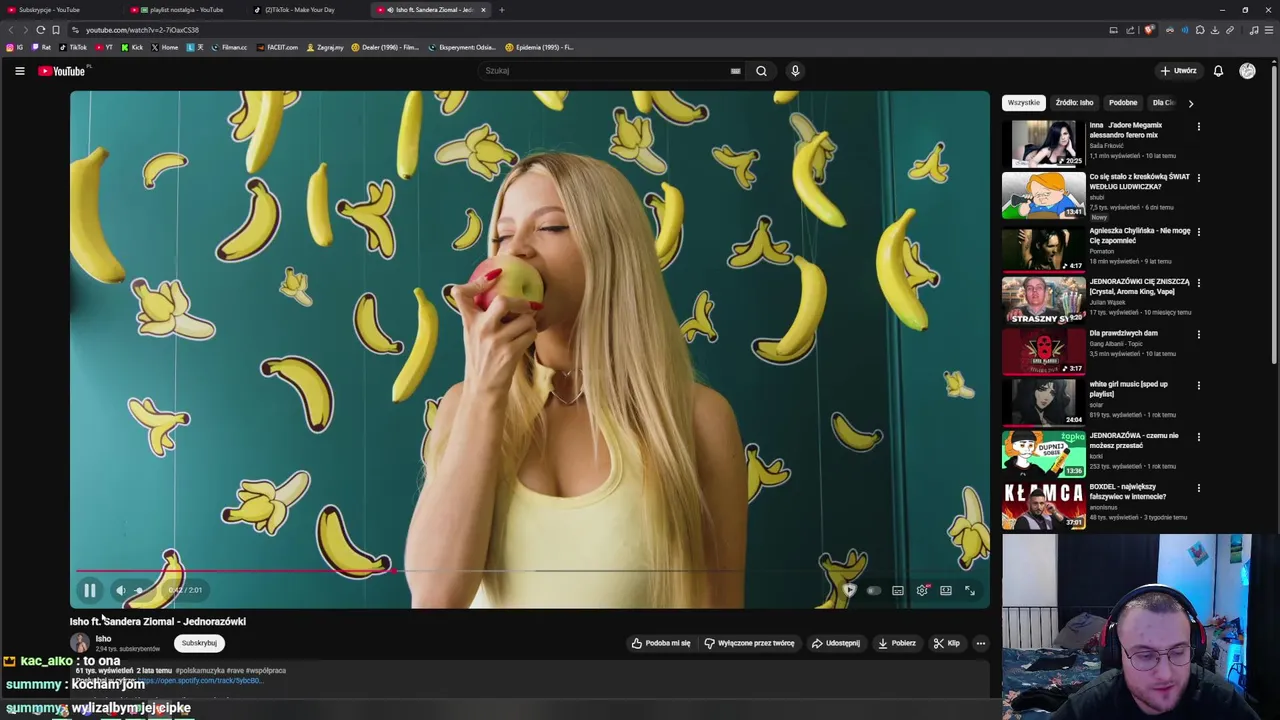Toggle subtitles in the player
The width and height of the screenshot is (1280, 720).
(x=897, y=591)
